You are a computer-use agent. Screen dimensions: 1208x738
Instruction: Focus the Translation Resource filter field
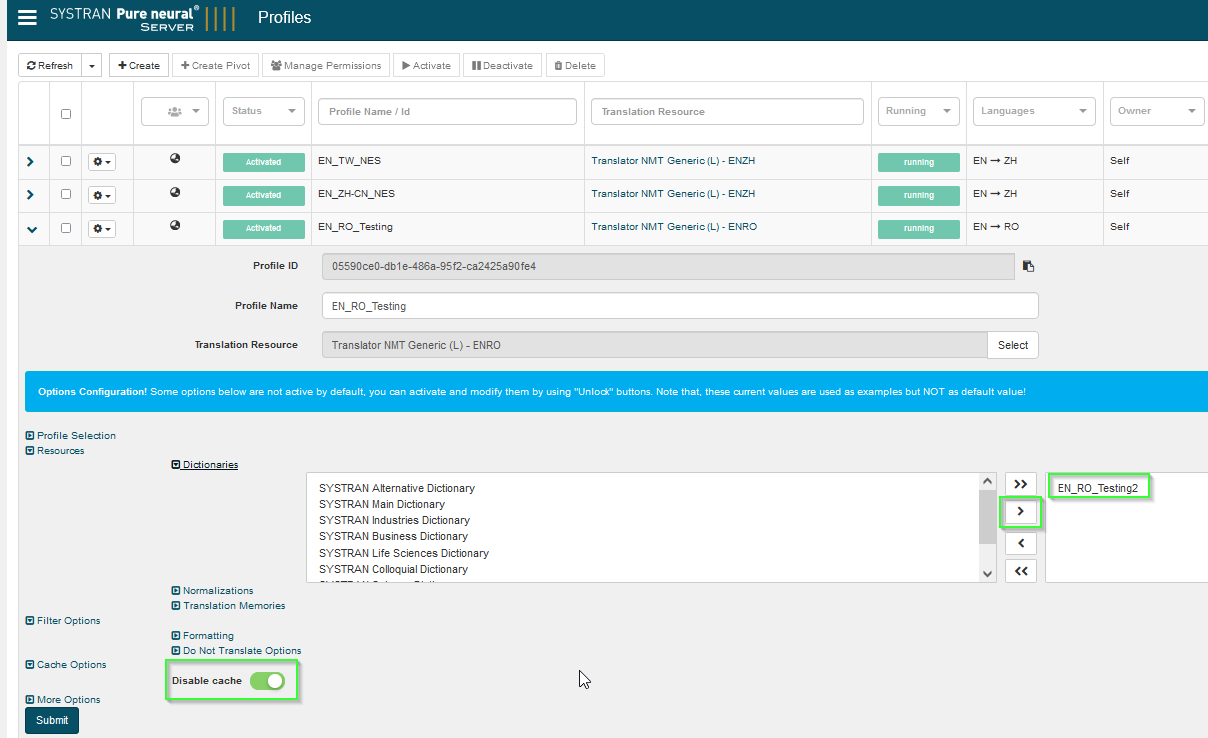(727, 111)
